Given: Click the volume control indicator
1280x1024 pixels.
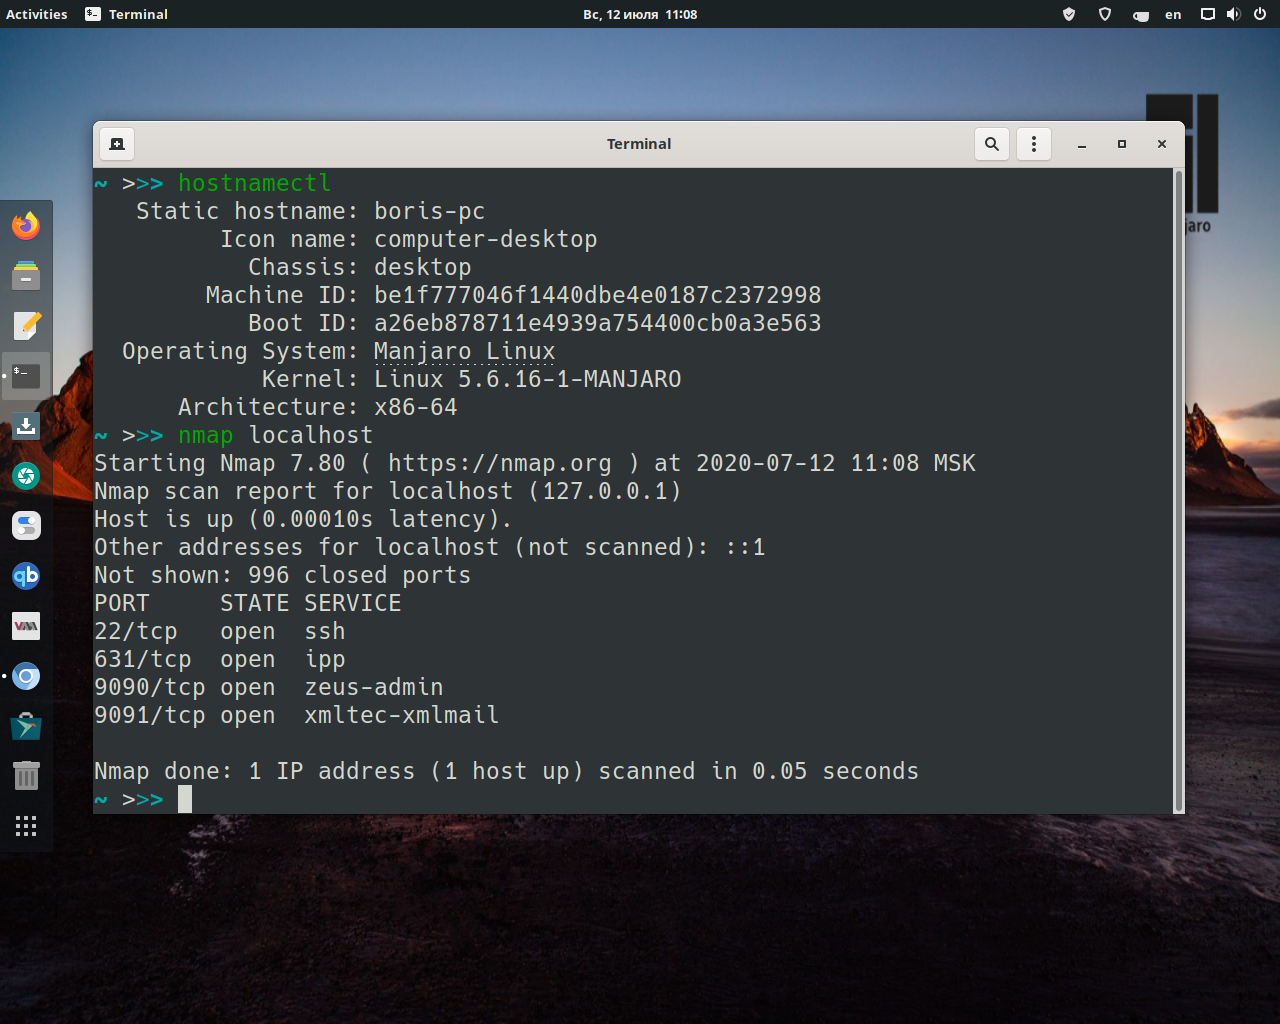Looking at the screenshot, I should (x=1233, y=14).
